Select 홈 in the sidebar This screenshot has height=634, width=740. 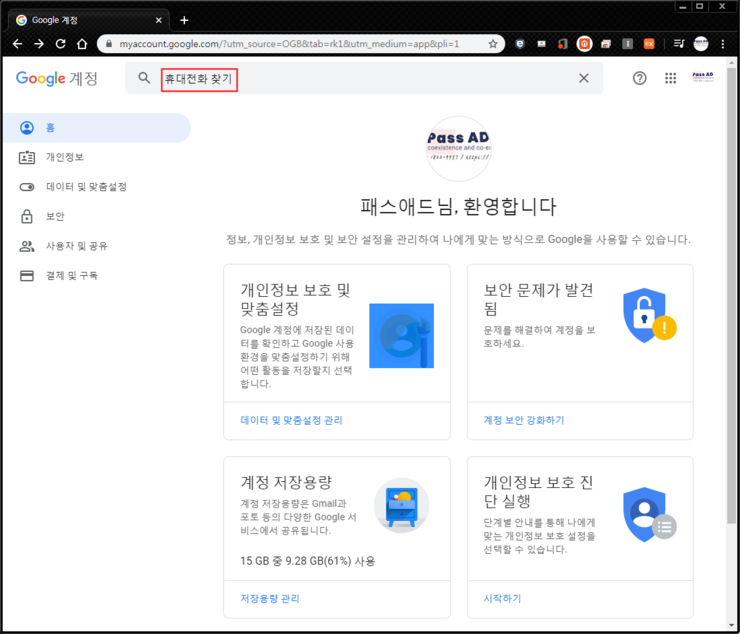coord(97,127)
